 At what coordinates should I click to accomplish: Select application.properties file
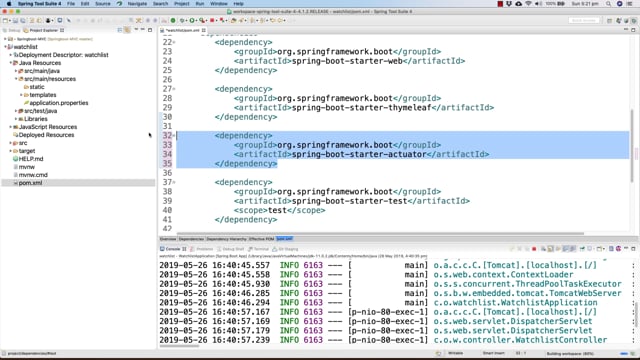(58, 103)
